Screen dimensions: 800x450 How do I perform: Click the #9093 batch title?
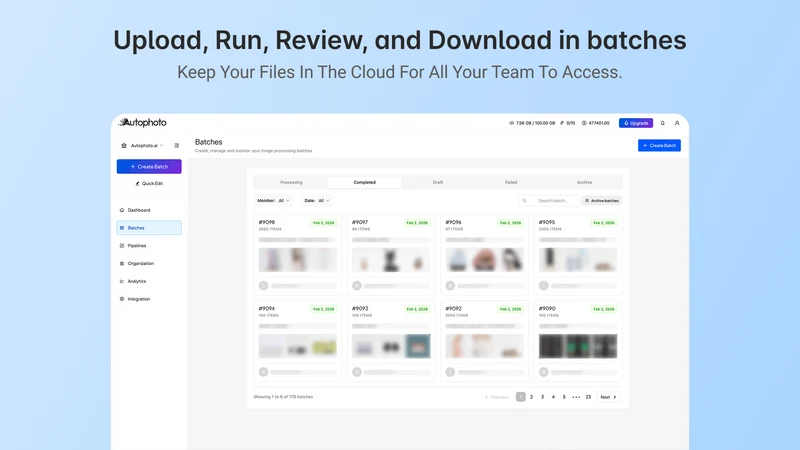pyautogui.click(x=360, y=308)
